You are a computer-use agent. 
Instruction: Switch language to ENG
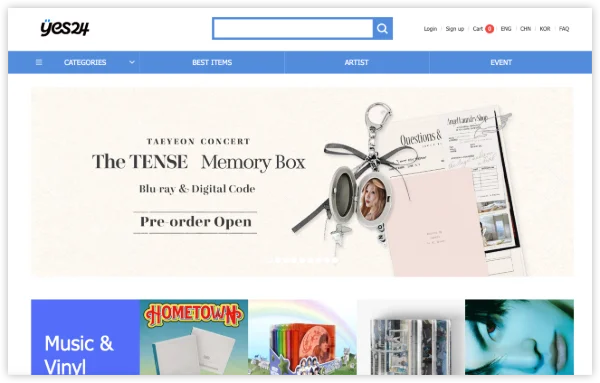point(506,29)
